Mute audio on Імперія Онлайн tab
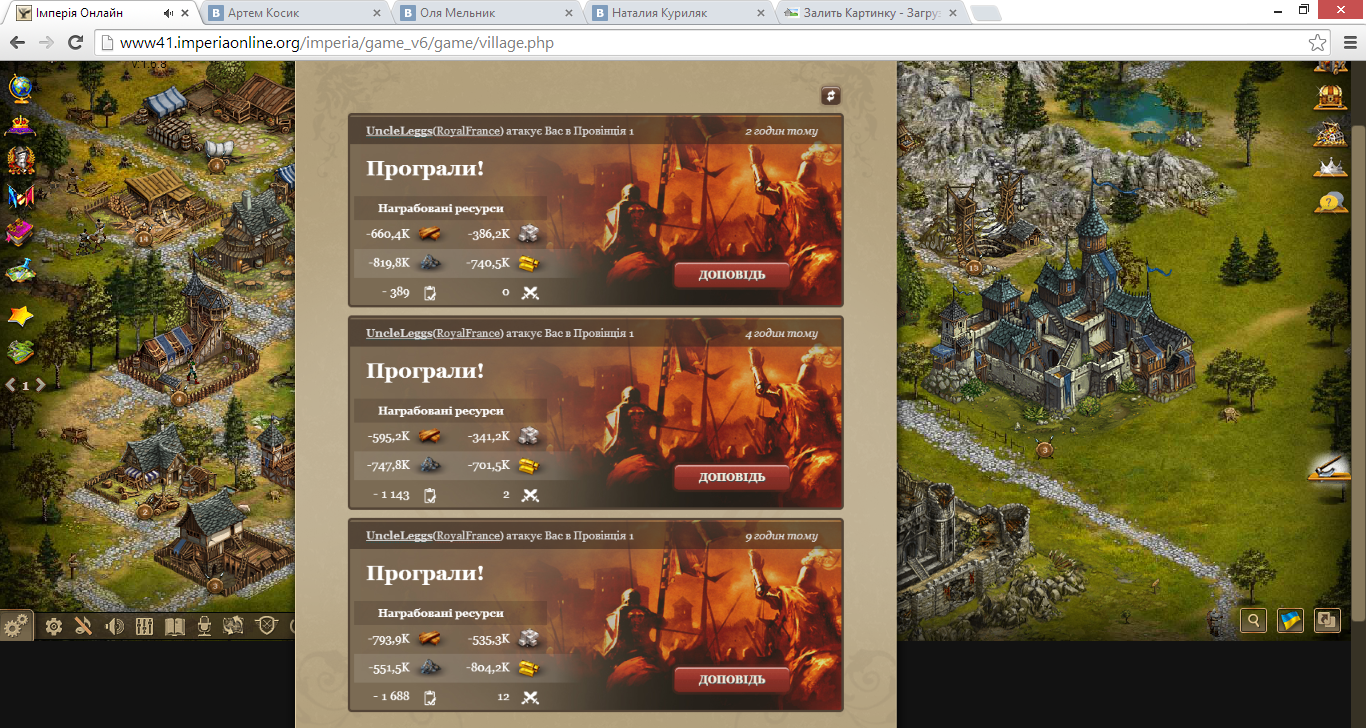The width and height of the screenshot is (1366, 728). pos(168,13)
